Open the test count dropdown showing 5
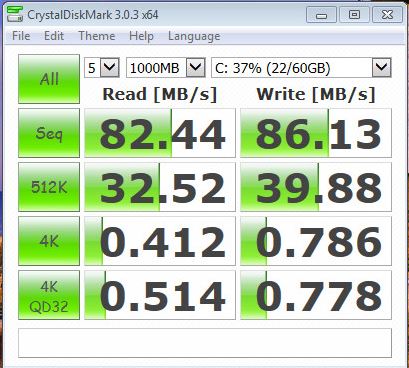409x368 pixels. point(102,68)
